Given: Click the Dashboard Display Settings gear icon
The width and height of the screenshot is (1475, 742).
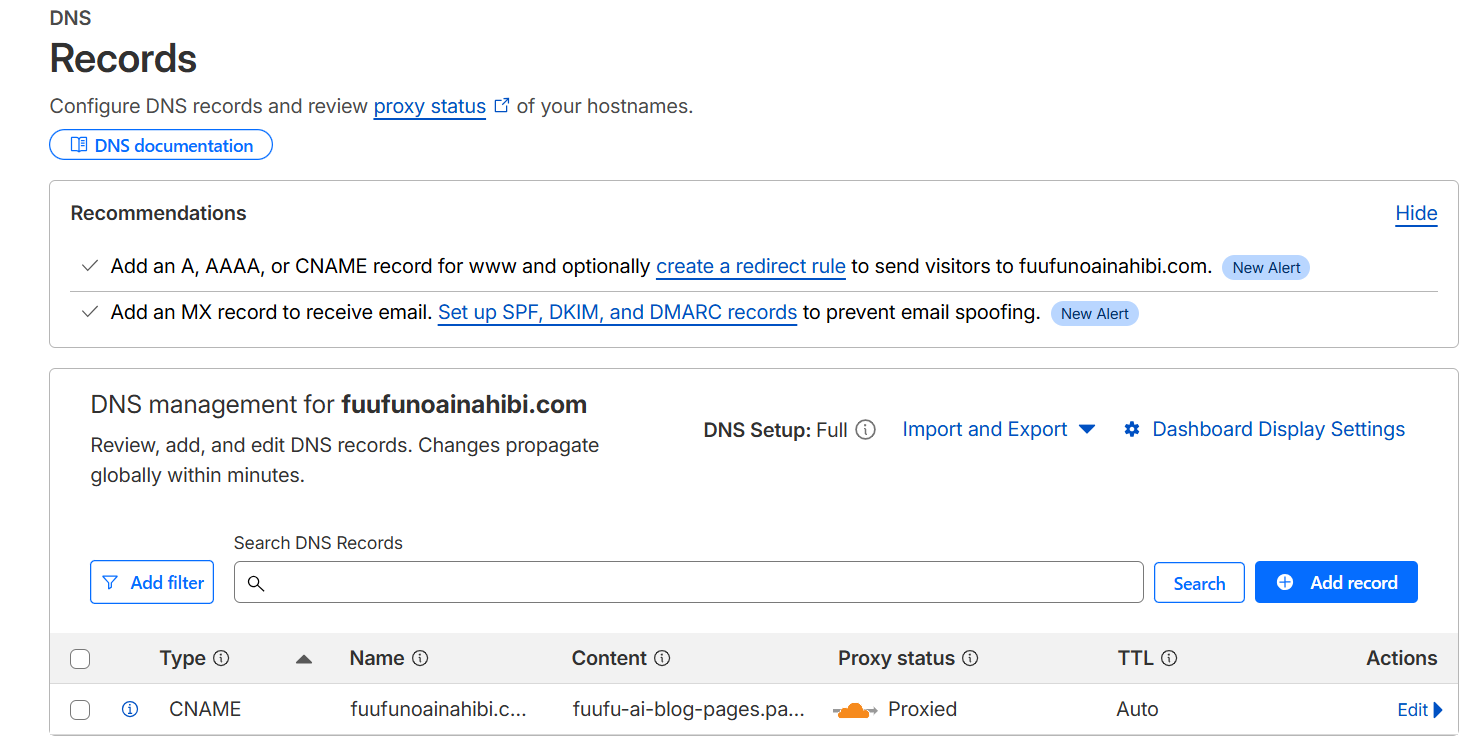Looking at the screenshot, I should [1132, 430].
